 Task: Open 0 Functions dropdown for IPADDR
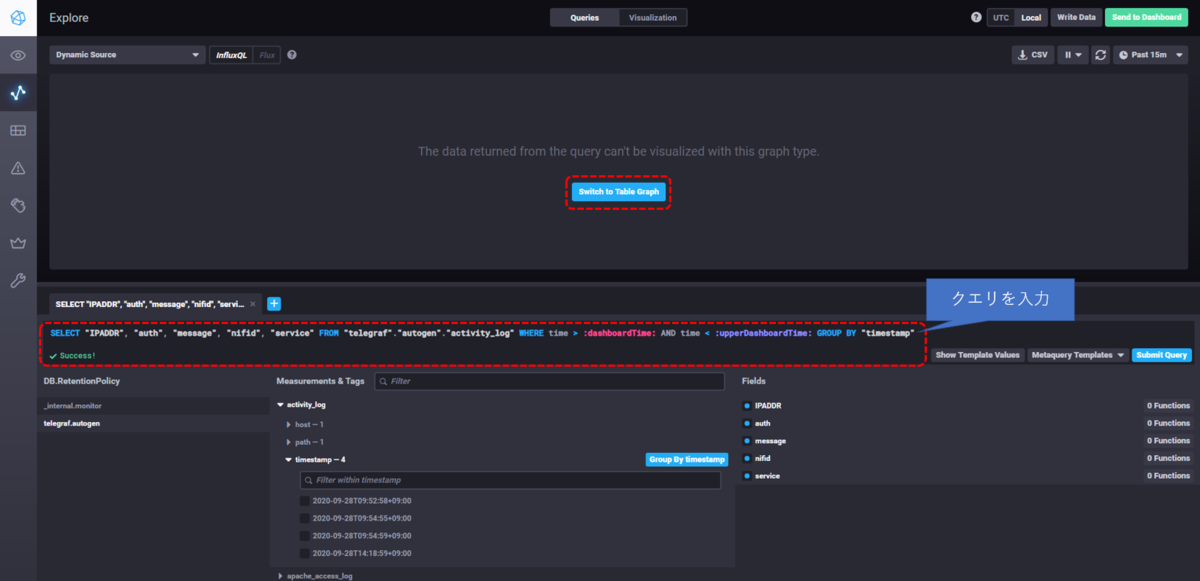point(1168,405)
